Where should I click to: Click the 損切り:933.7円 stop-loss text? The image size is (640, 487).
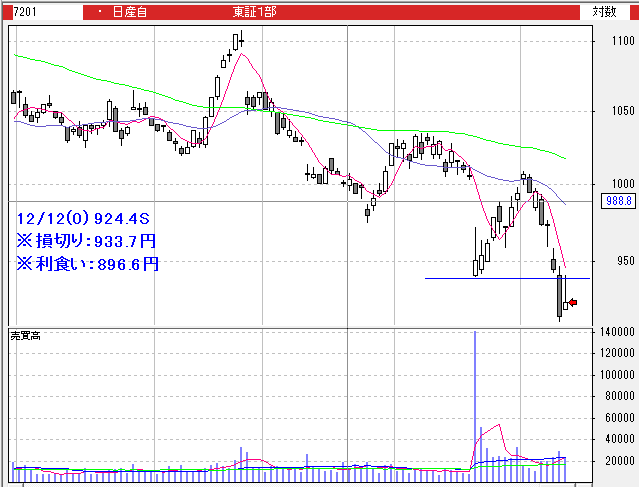coord(87,241)
